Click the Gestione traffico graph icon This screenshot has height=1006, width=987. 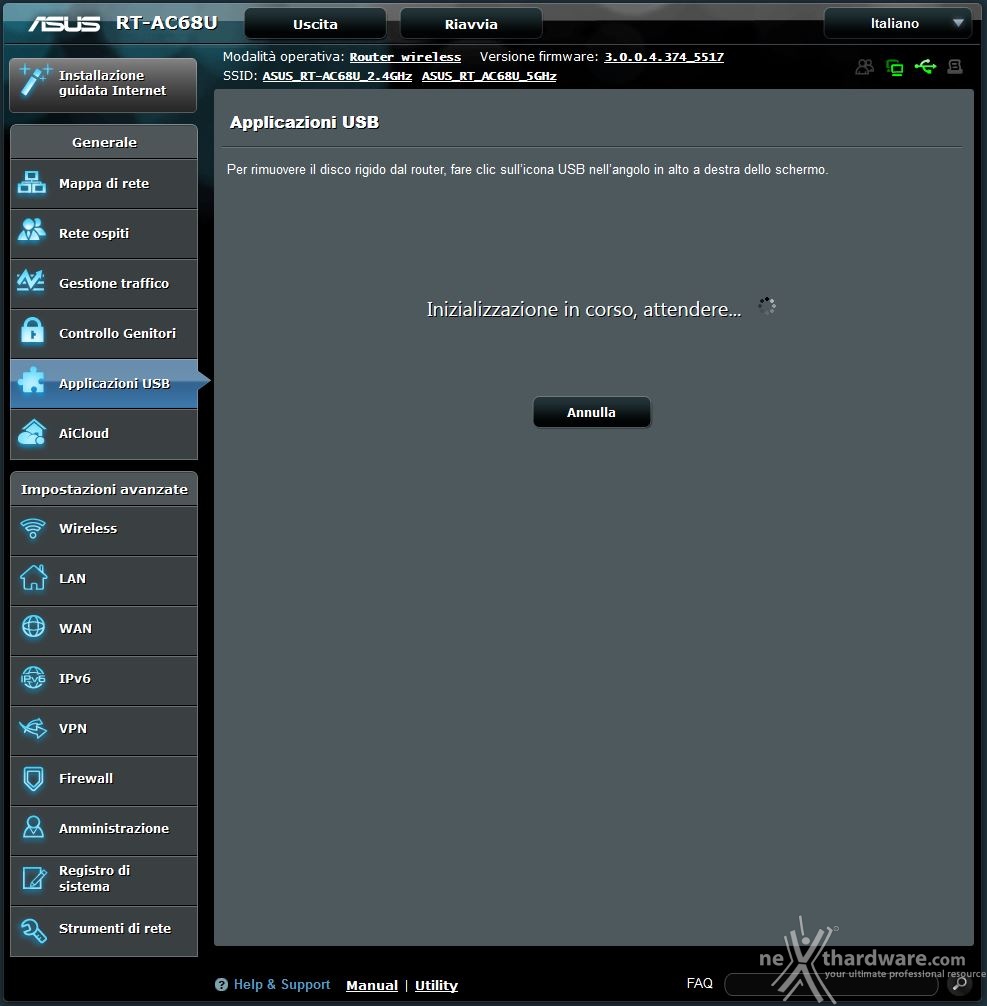tap(31, 282)
